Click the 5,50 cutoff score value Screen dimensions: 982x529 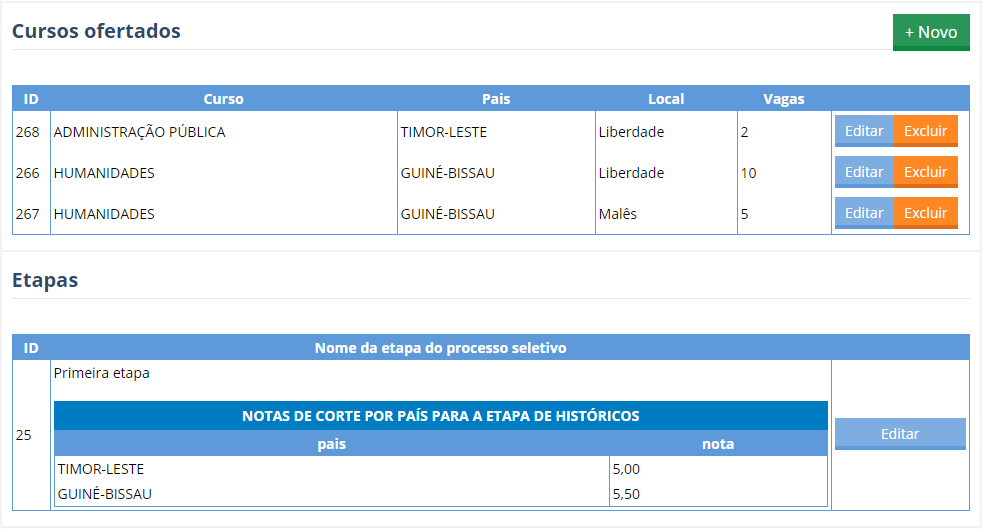[x=625, y=494]
